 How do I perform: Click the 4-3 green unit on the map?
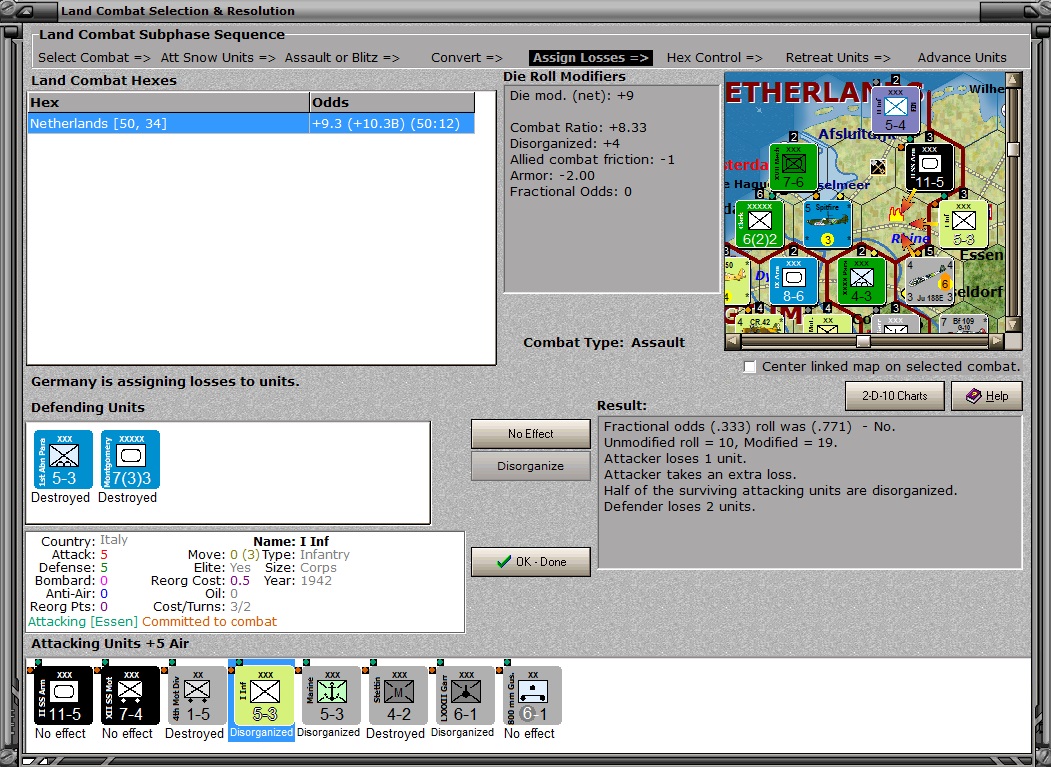pyautogui.click(x=861, y=281)
